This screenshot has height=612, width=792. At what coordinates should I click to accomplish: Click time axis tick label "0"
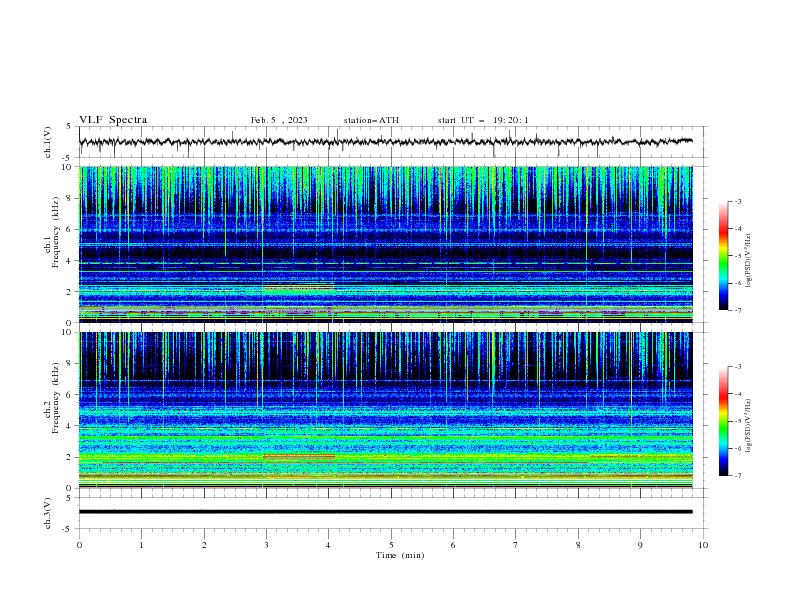point(79,545)
